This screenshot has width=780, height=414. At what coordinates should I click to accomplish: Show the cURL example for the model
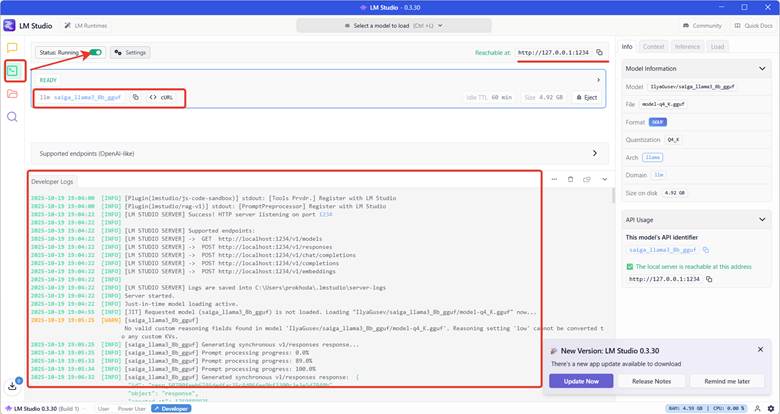pyautogui.click(x=161, y=98)
